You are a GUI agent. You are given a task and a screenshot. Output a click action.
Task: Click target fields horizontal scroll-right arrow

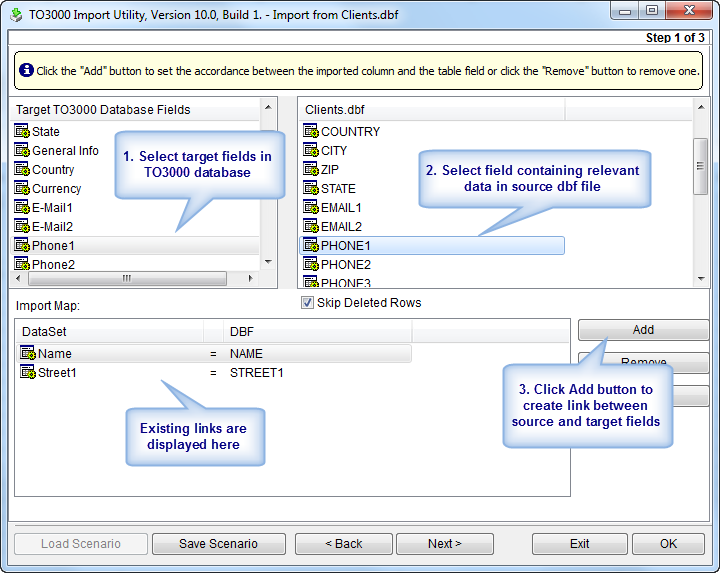point(250,278)
